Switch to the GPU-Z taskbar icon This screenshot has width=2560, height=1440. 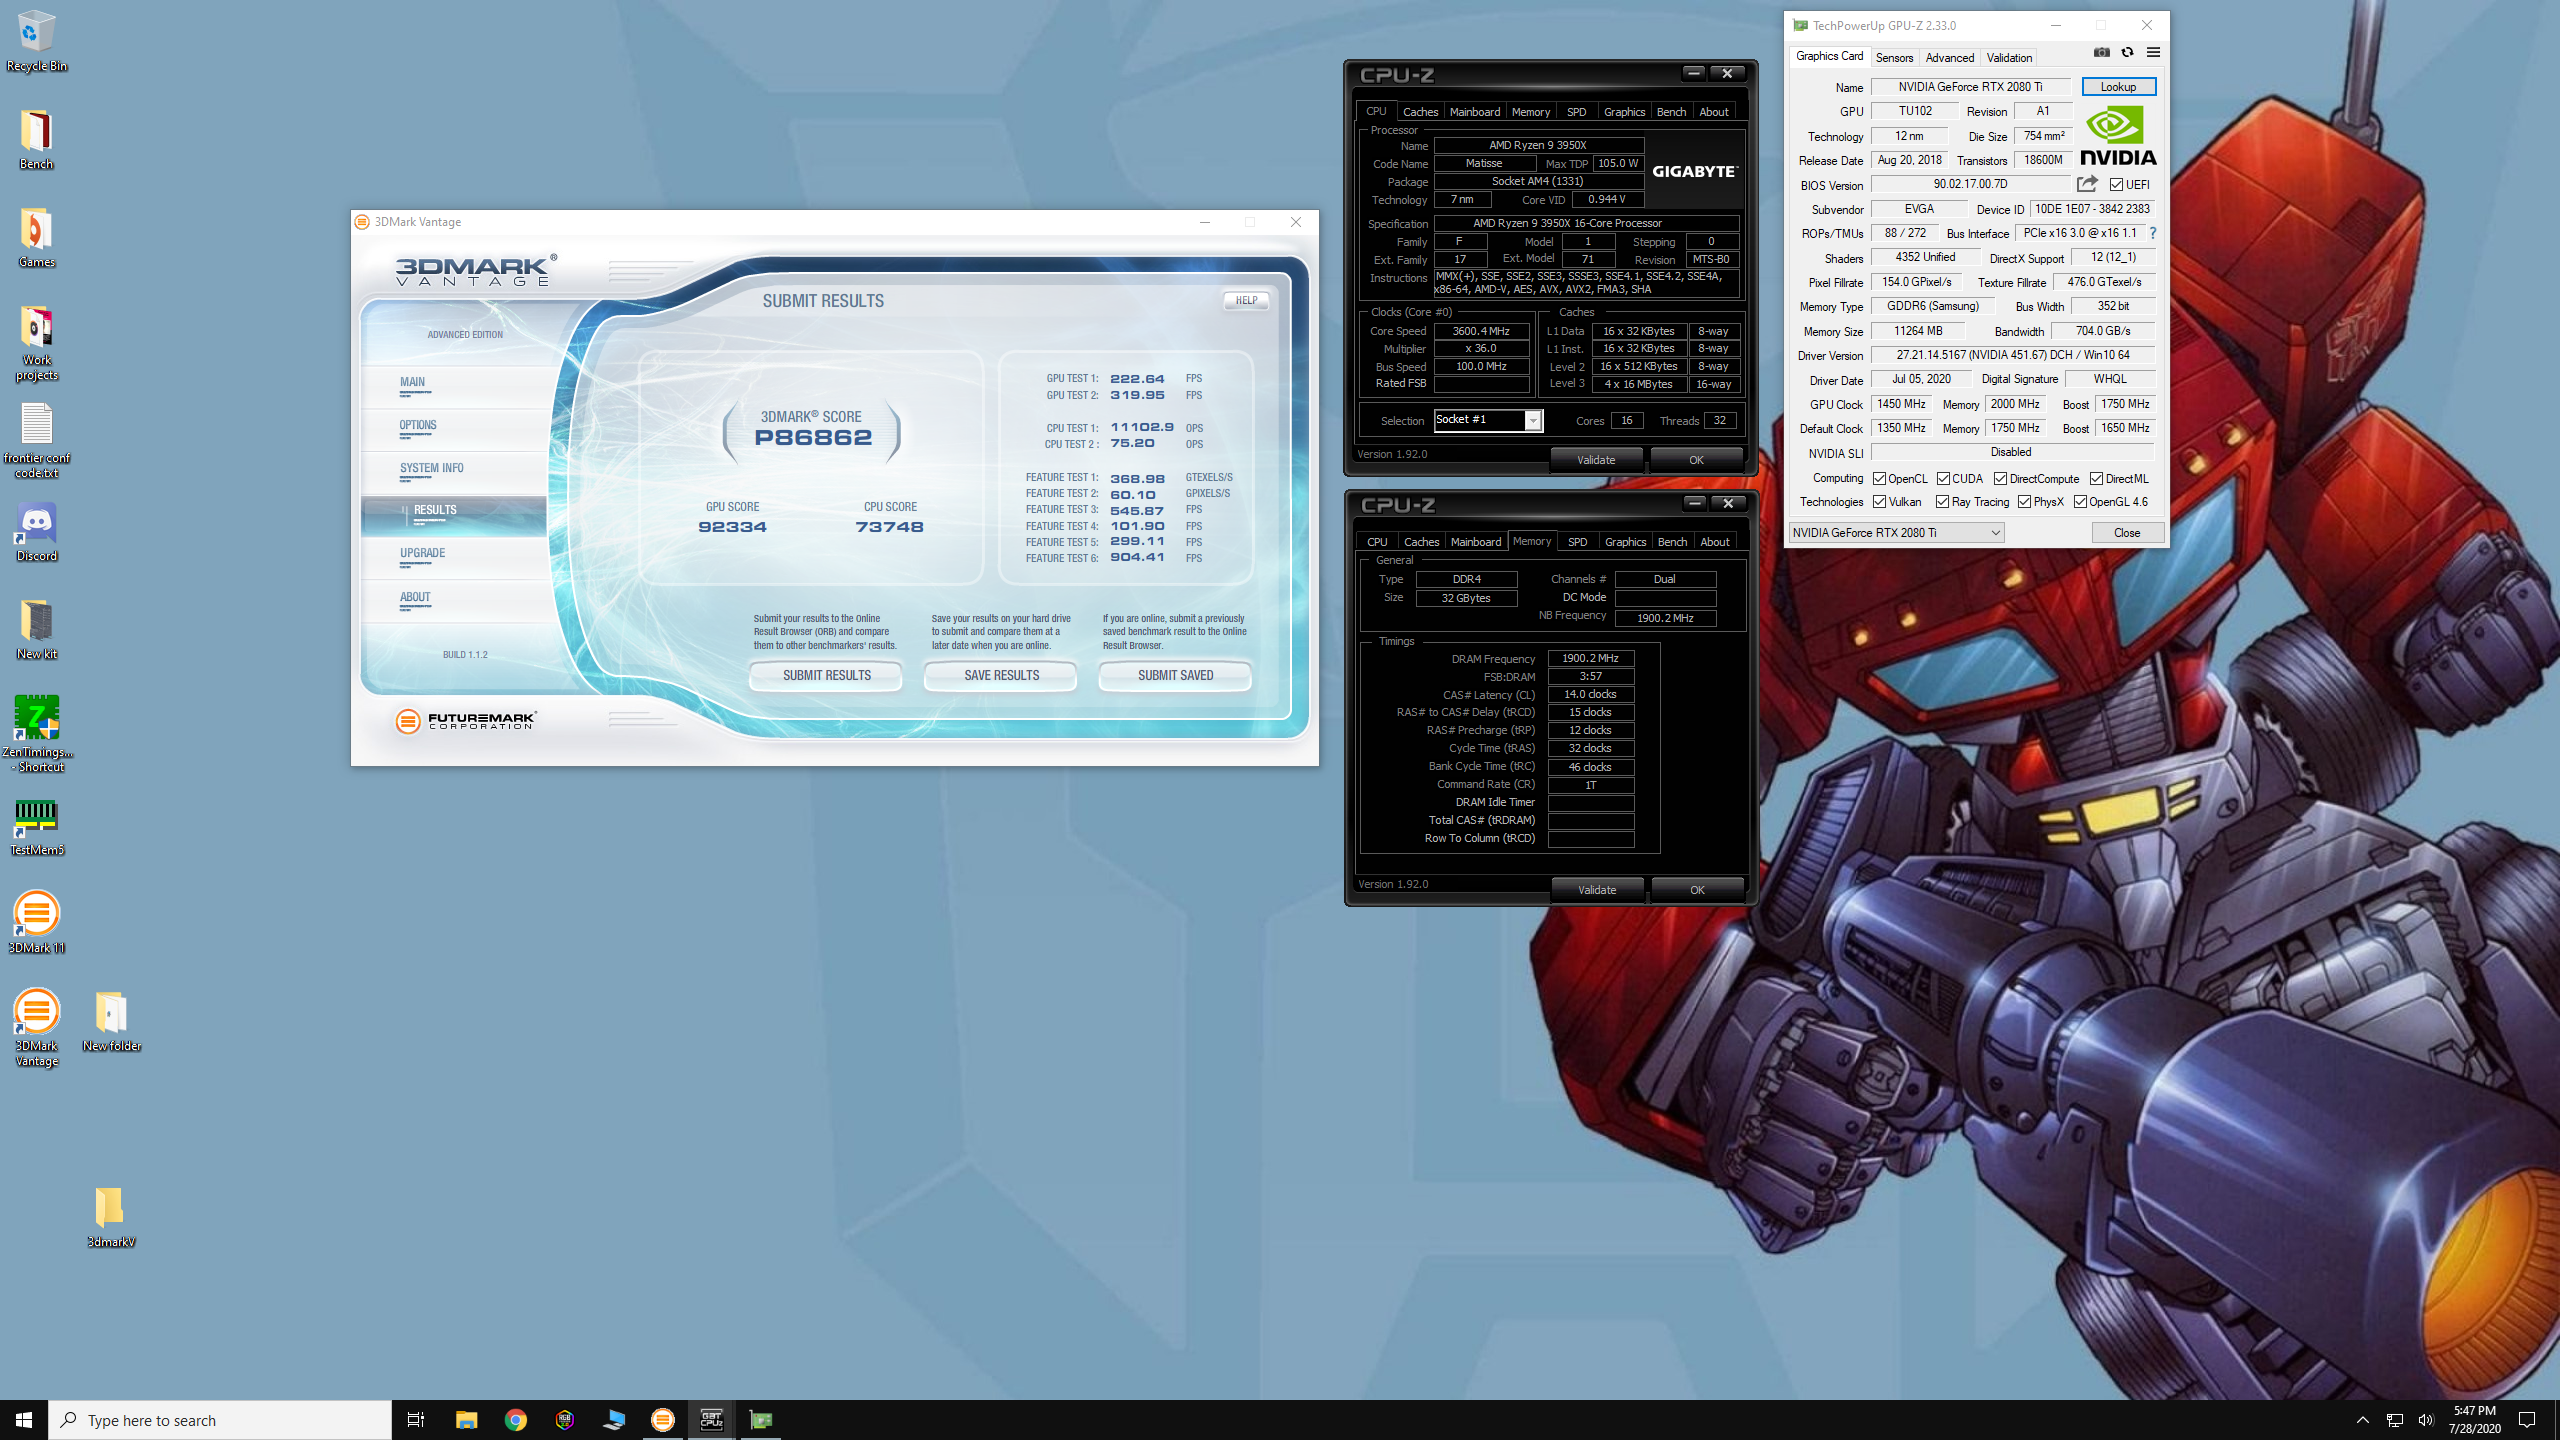coord(760,1419)
